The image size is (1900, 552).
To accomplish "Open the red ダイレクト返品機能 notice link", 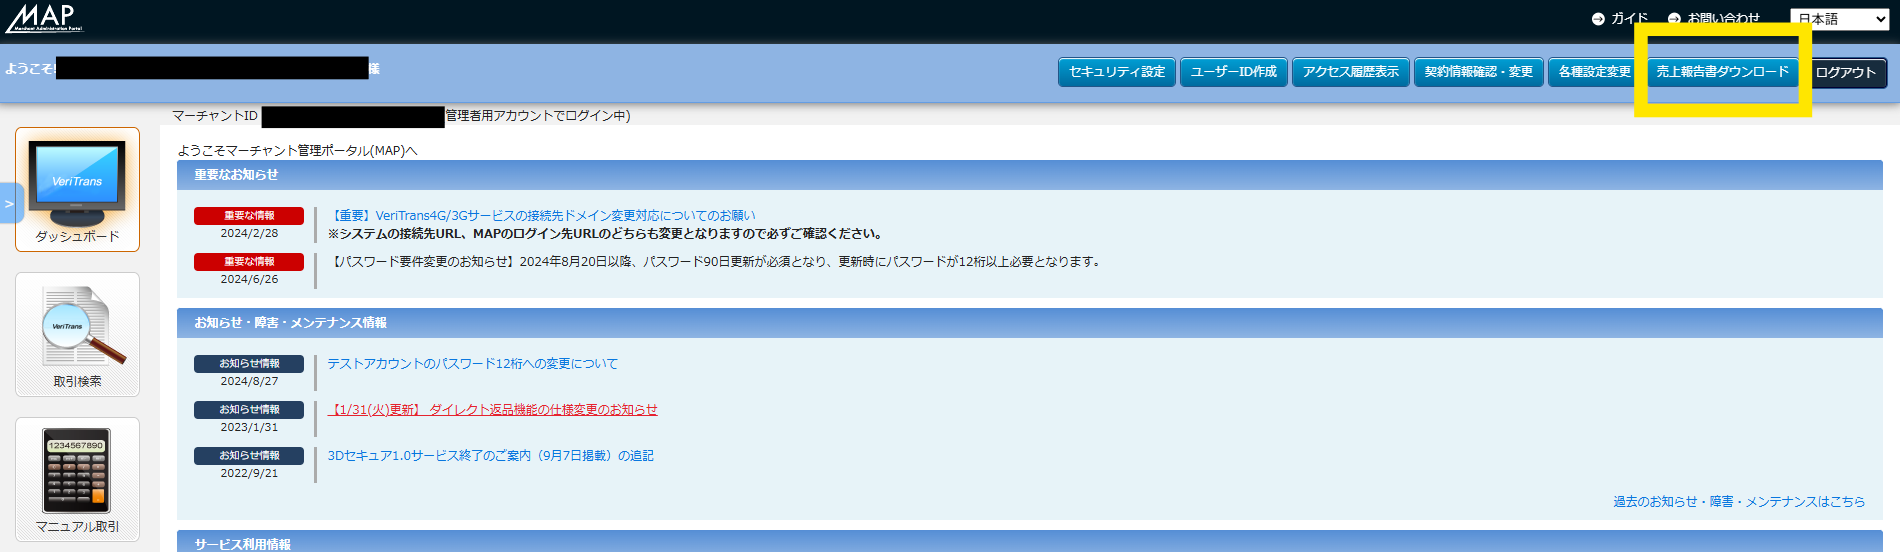I will [492, 410].
